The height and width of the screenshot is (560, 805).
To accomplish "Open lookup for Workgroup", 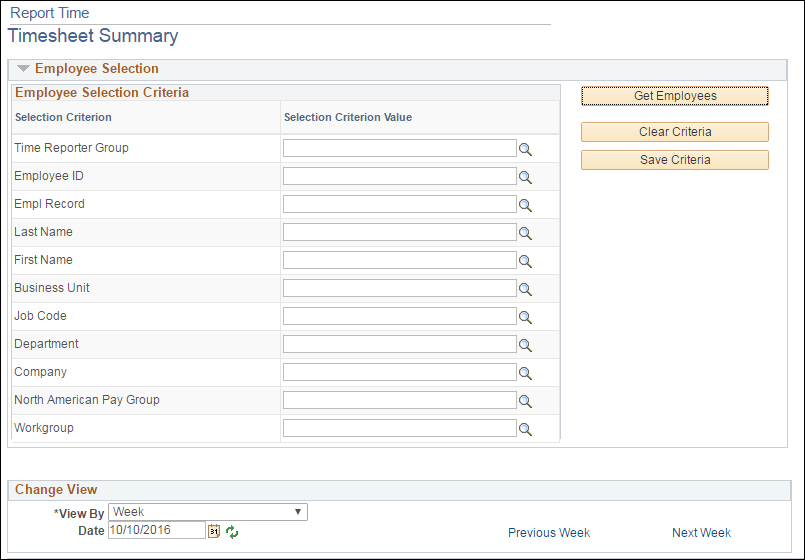I will coord(525,429).
